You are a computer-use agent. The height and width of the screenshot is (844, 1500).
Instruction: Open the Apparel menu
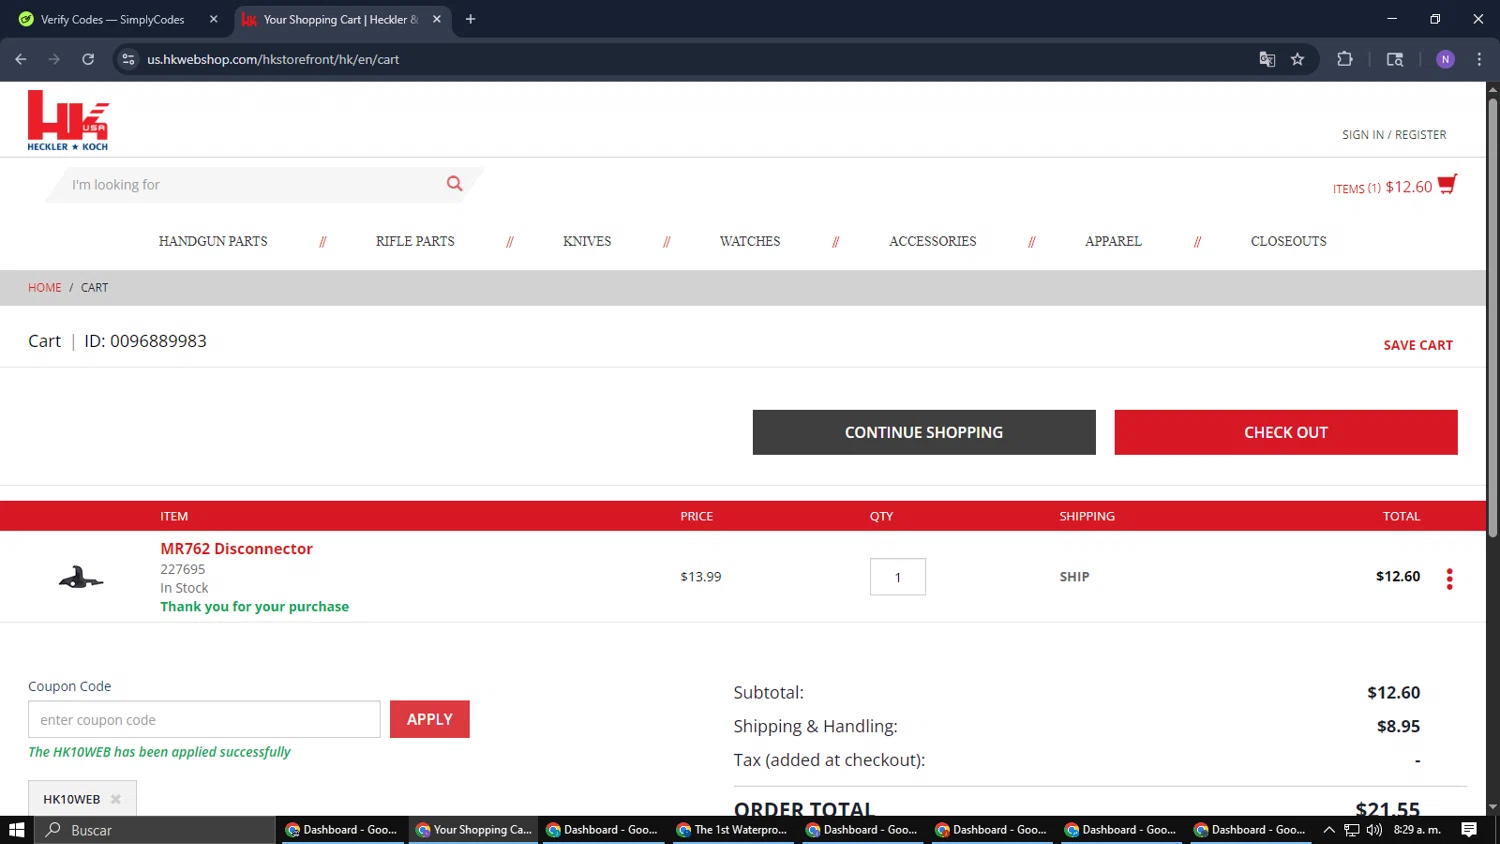point(1113,241)
